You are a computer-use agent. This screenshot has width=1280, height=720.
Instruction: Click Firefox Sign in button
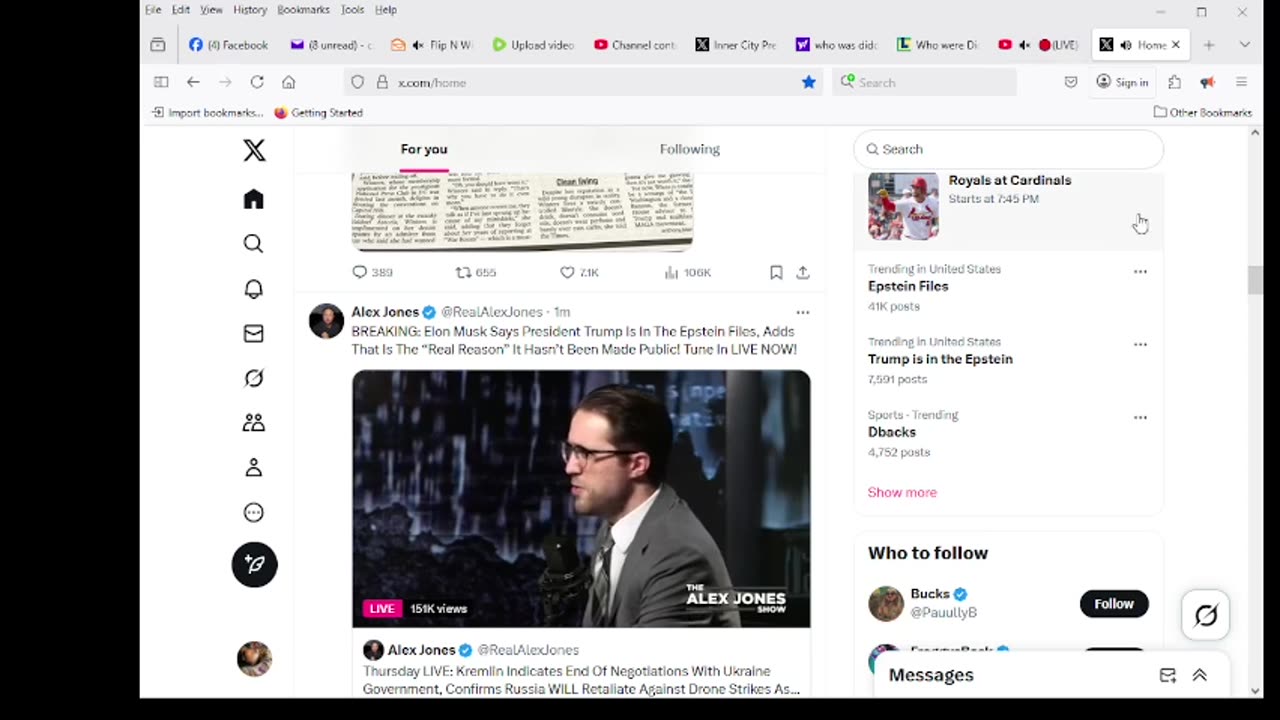tap(1122, 82)
